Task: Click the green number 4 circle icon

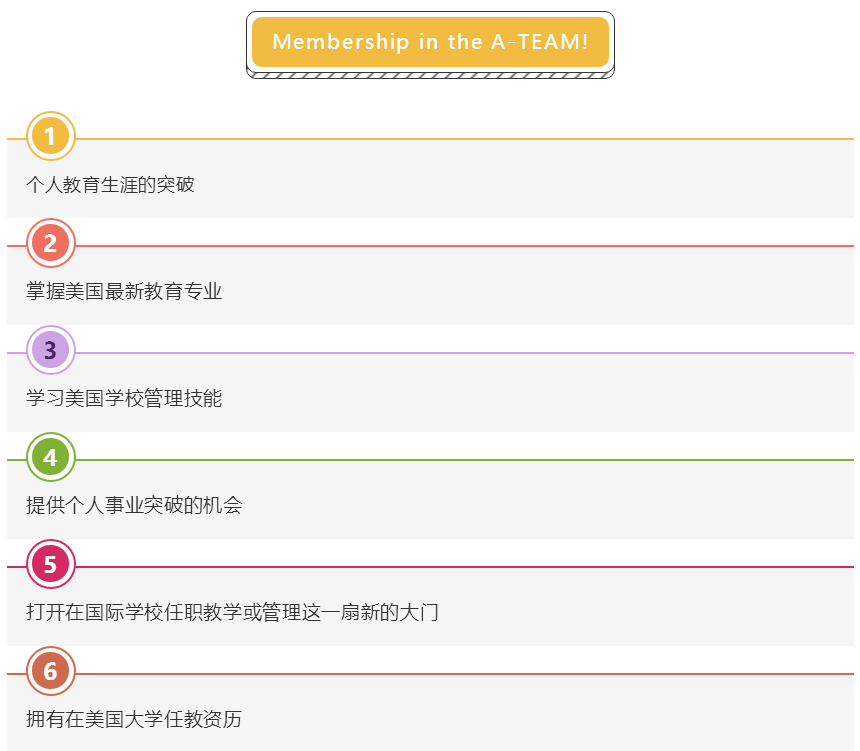Action: (x=50, y=458)
